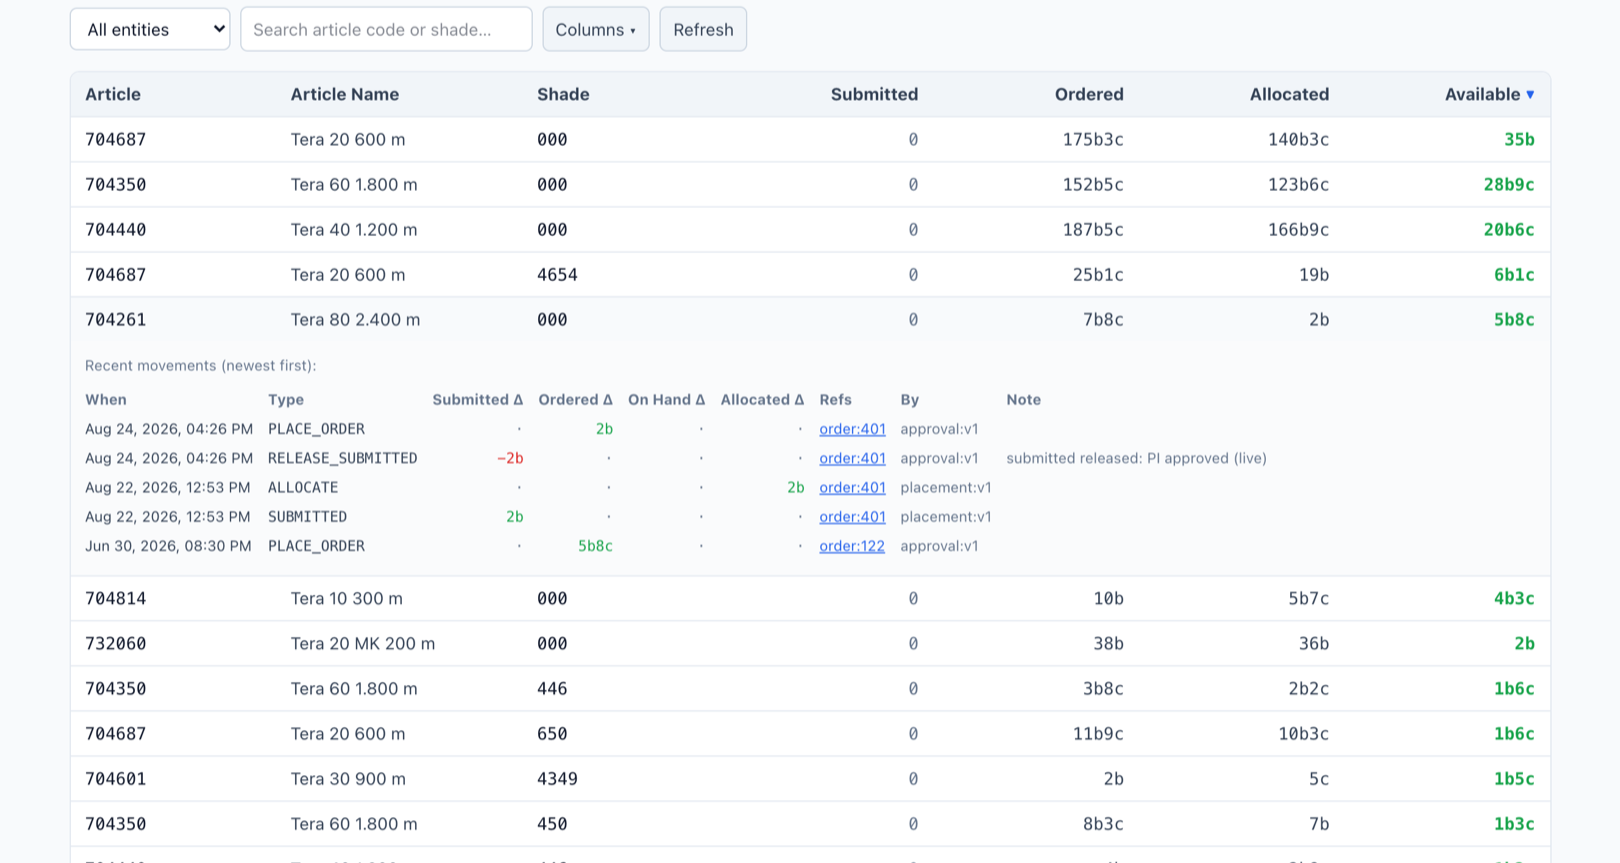Click available value 20b6c
The width and height of the screenshot is (1620, 863).
pos(1508,229)
